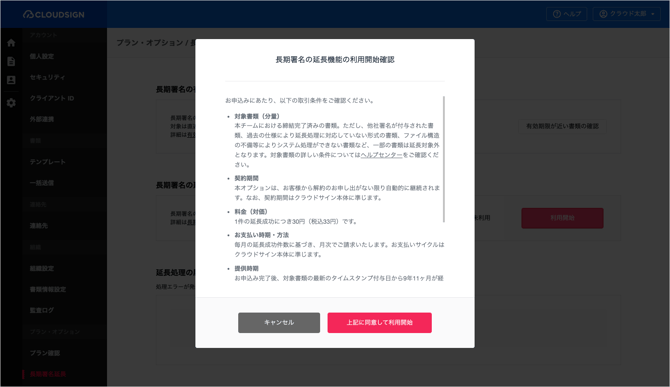Screen dimensions: 670x387
Task: Open the home icon in sidebar
Action: (11, 43)
